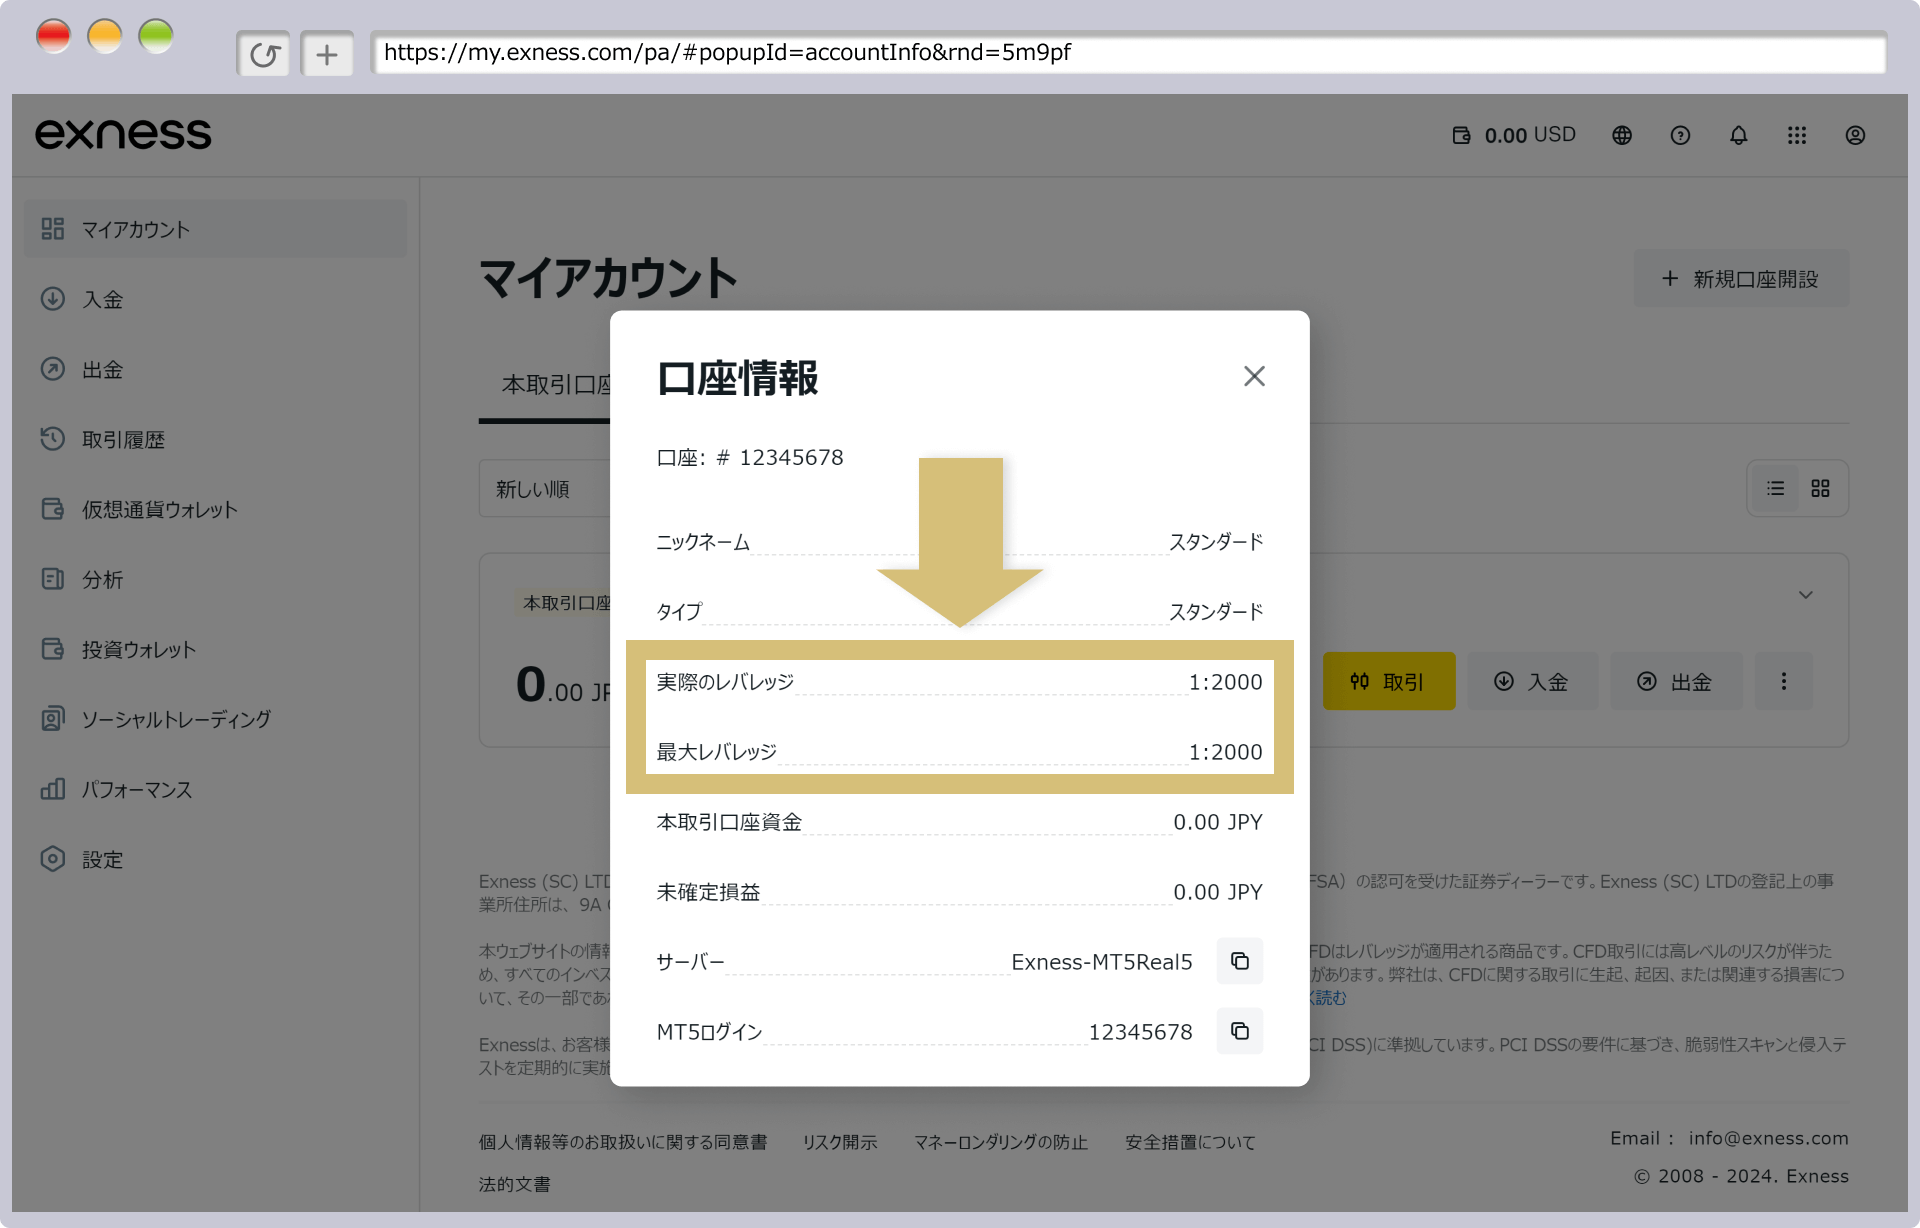This screenshot has width=1920, height=1228.
Task: Switch to list view layout
Action: pos(1775,488)
